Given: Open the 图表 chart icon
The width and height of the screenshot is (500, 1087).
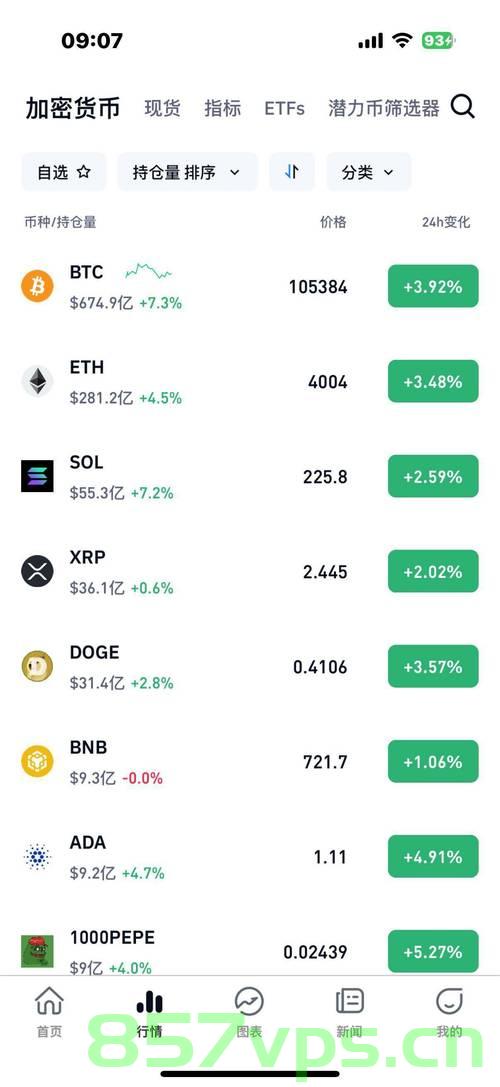Looking at the screenshot, I should coord(249,1000).
